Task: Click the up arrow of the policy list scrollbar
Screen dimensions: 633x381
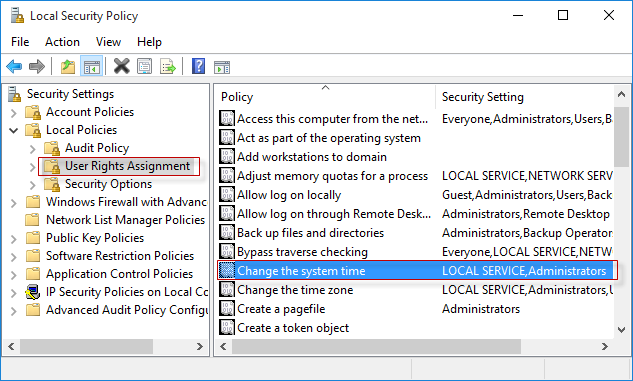Action: tap(622, 94)
